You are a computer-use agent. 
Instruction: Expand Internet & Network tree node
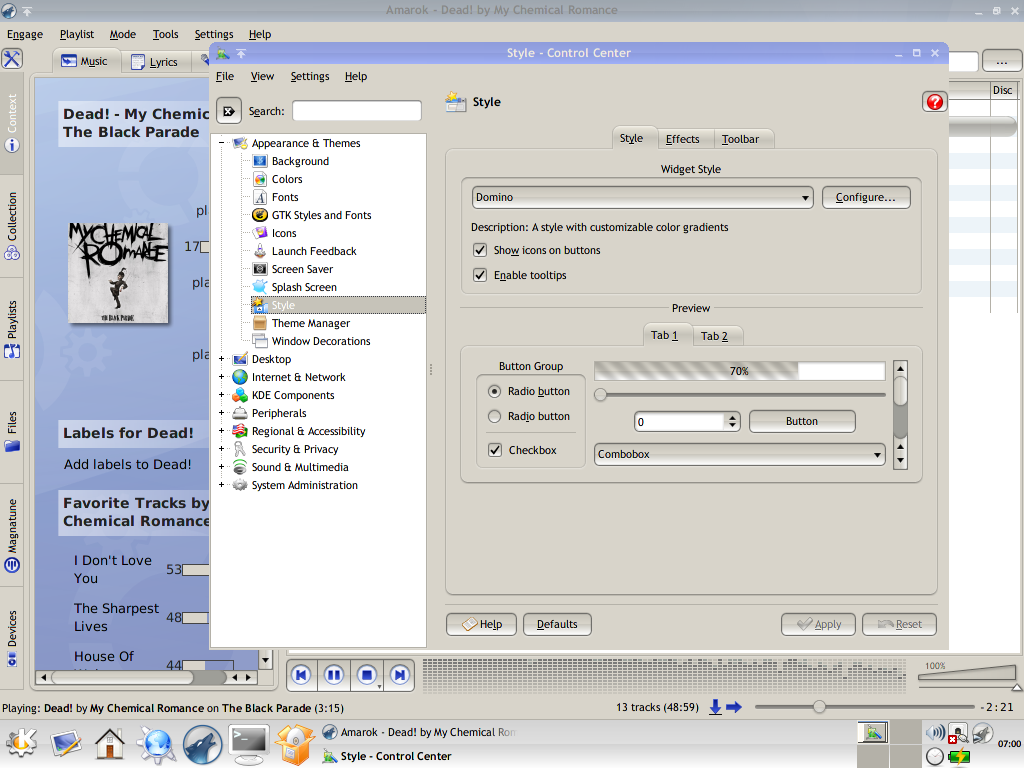tap(221, 377)
